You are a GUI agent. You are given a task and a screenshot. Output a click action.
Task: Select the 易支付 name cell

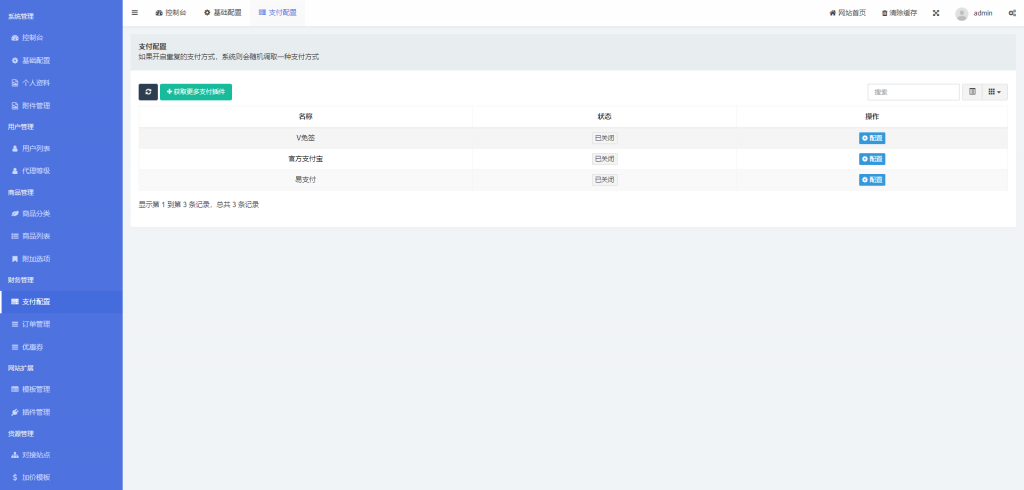pyautogui.click(x=306, y=180)
